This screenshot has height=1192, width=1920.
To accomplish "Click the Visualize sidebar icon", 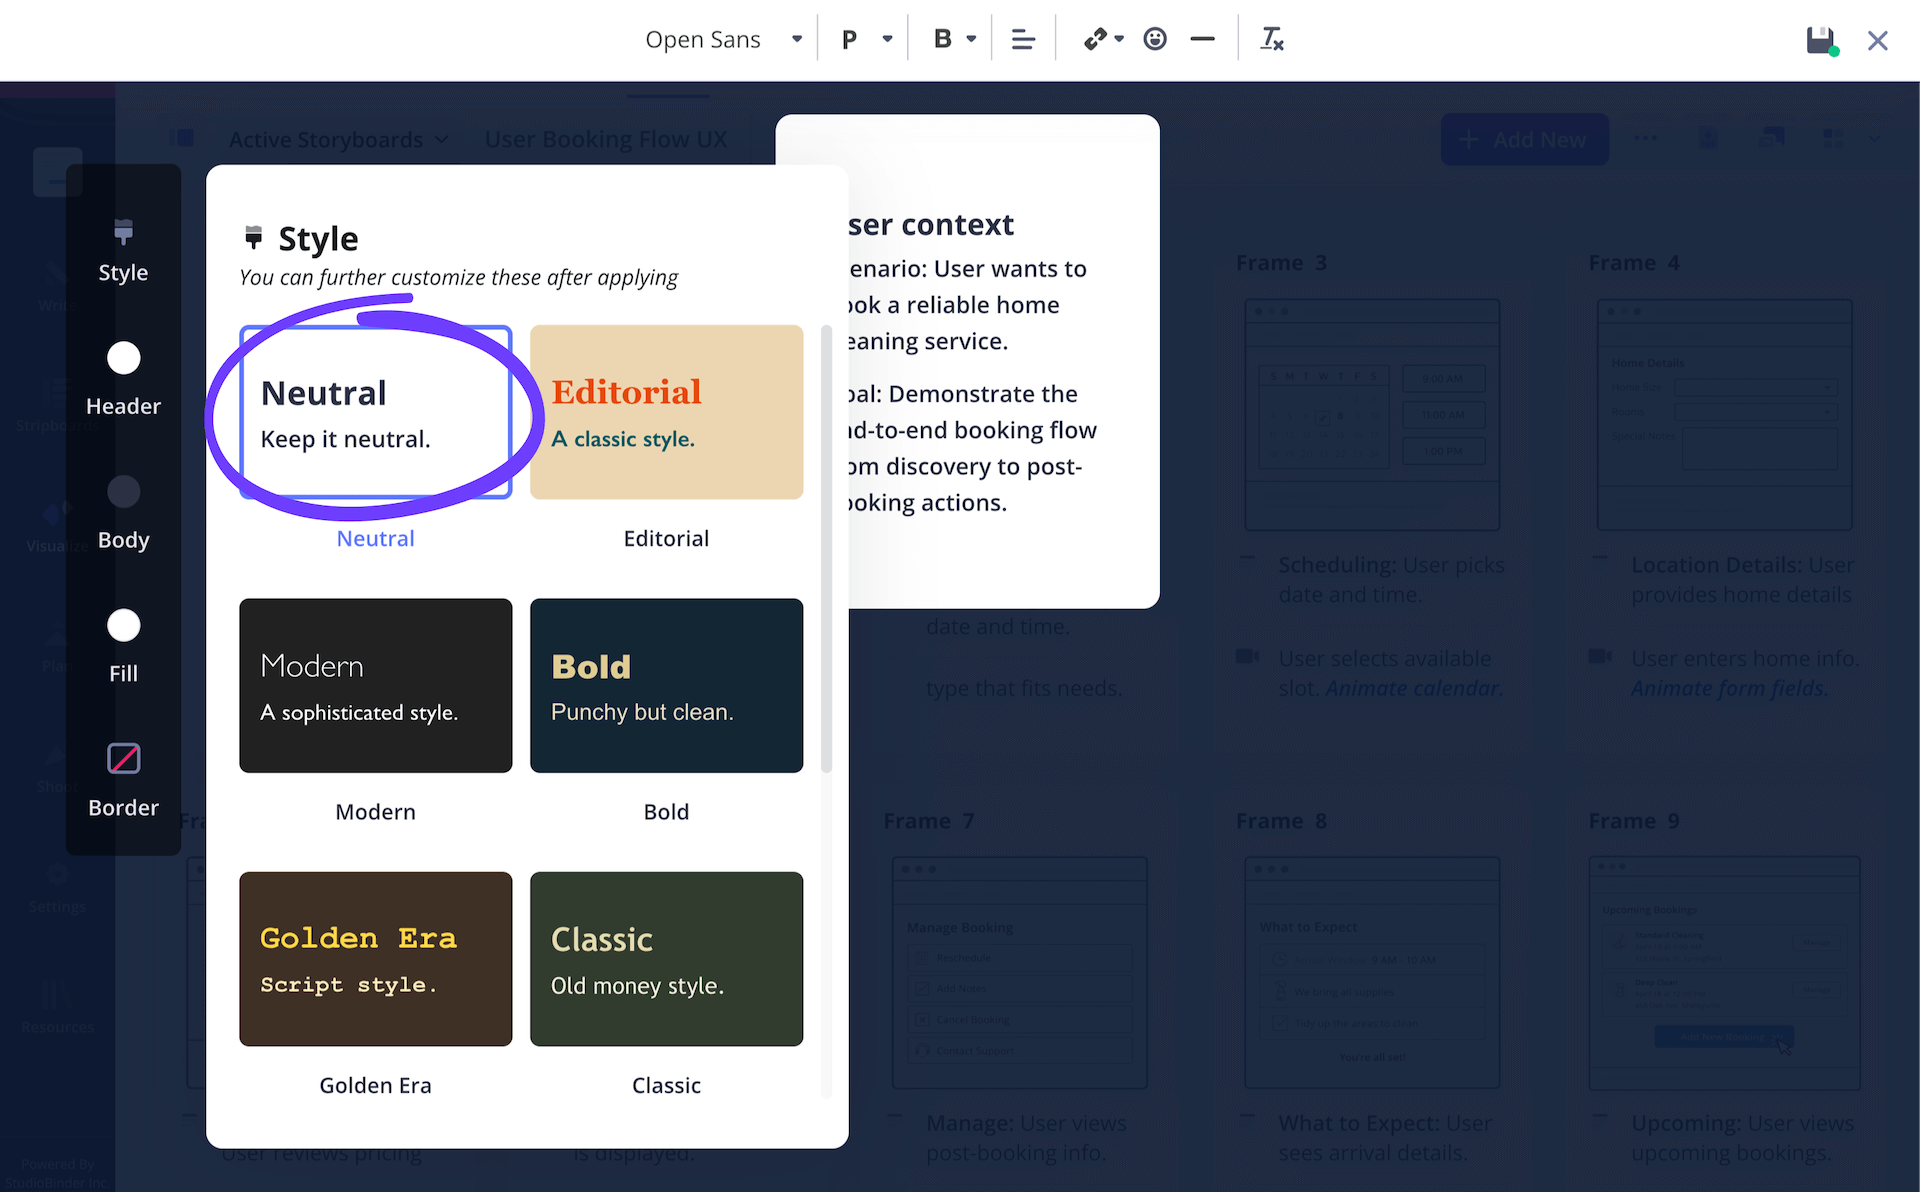I will click(57, 520).
